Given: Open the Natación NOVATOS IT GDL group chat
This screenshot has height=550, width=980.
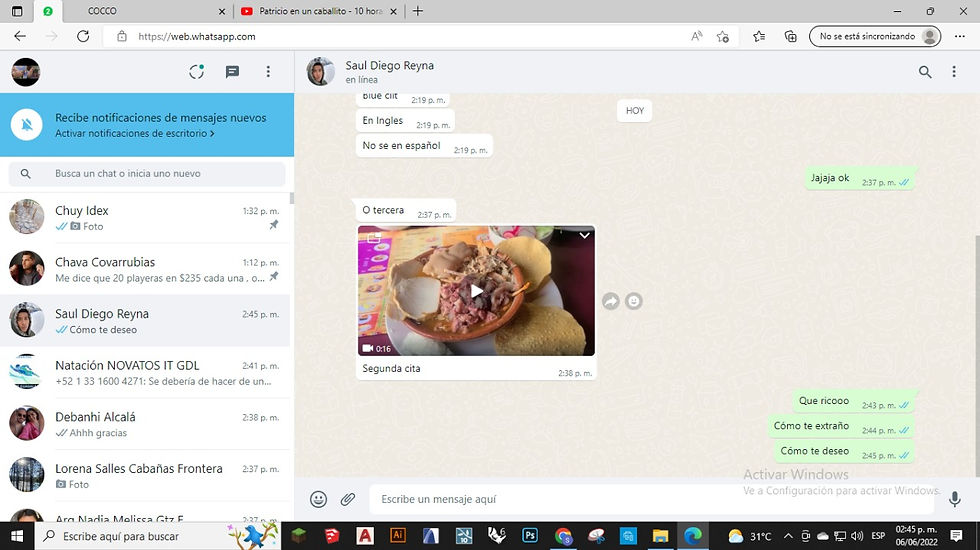Looking at the screenshot, I should pos(145,372).
